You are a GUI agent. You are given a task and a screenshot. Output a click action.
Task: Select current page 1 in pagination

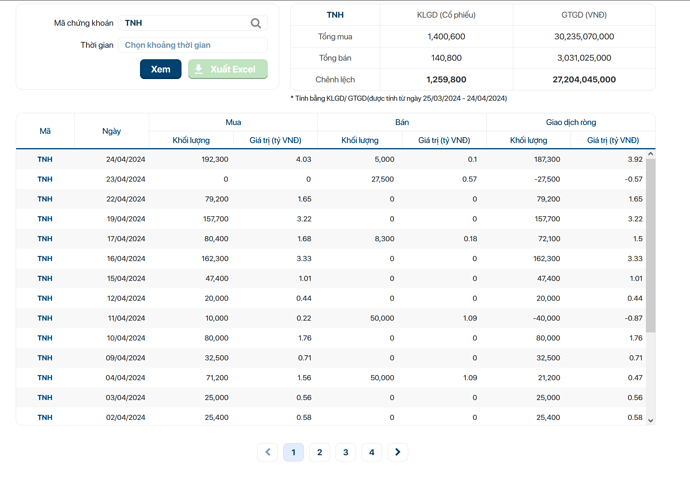[x=293, y=452]
